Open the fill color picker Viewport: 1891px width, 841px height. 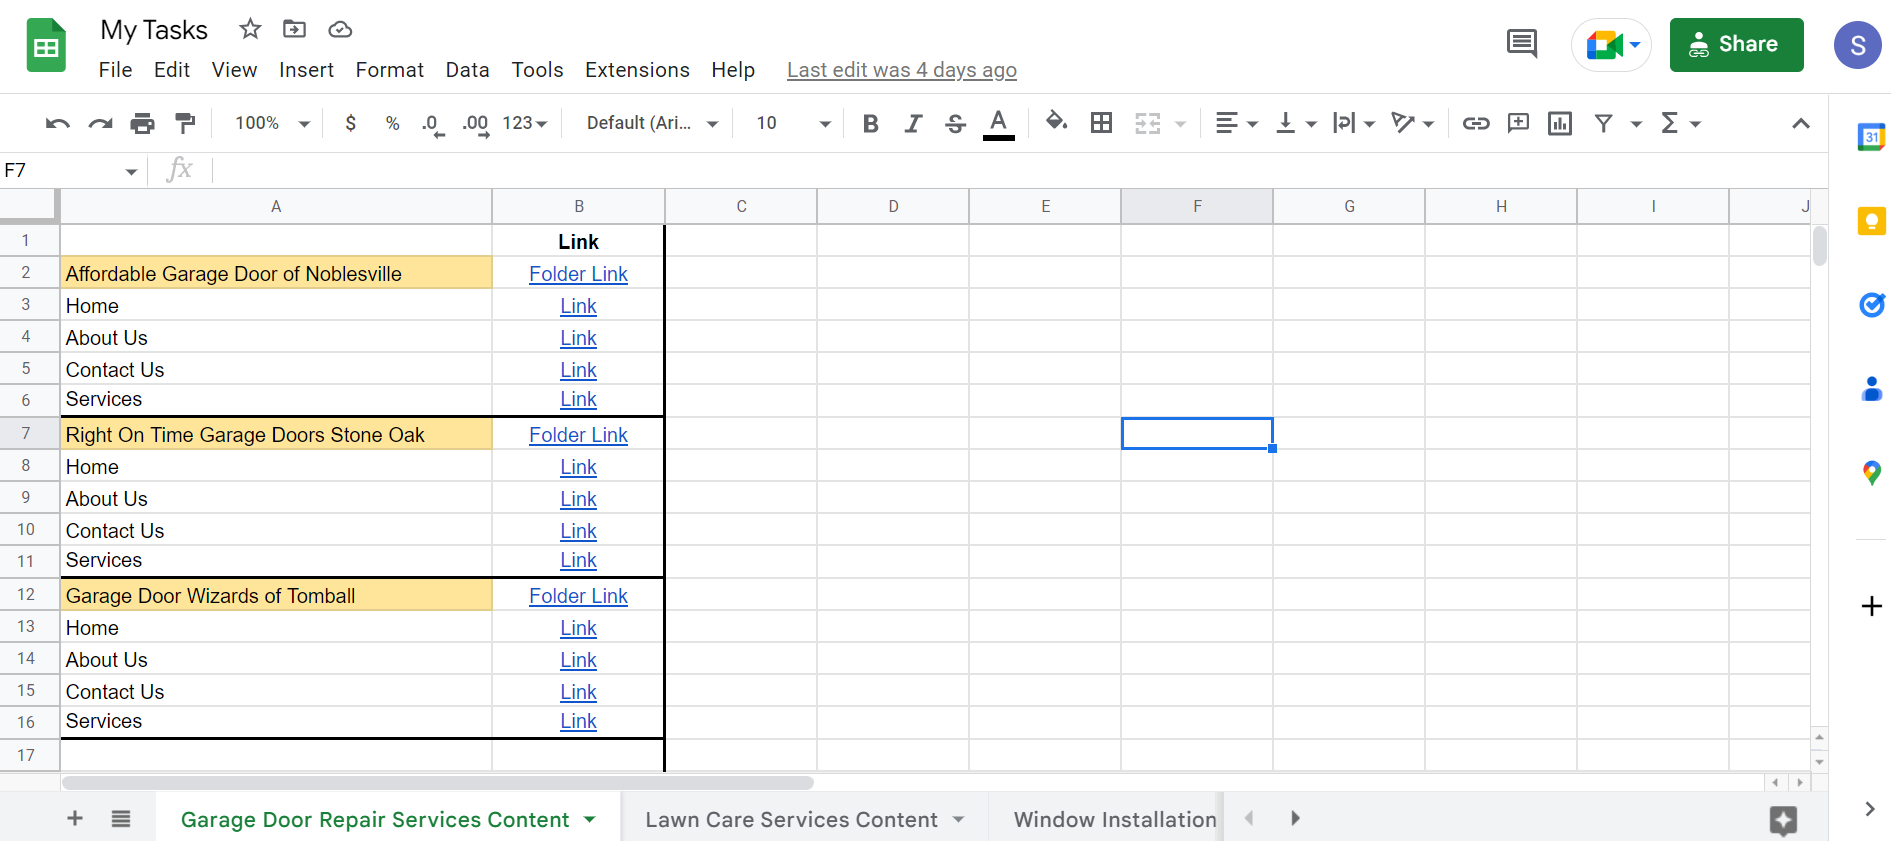pos(1056,123)
